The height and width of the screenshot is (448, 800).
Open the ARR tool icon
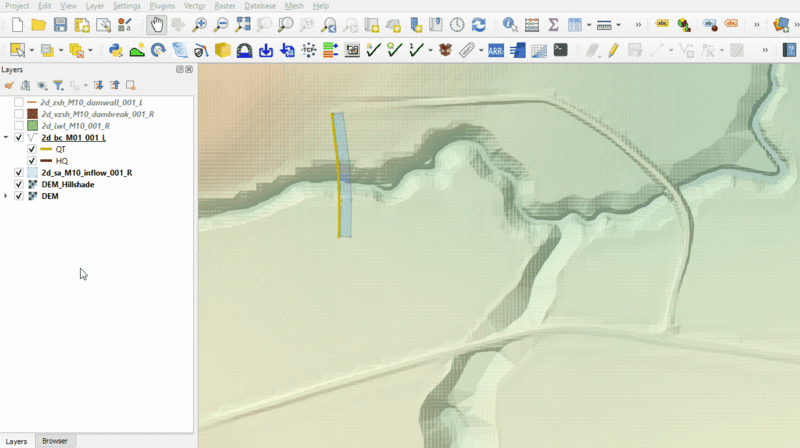495,49
